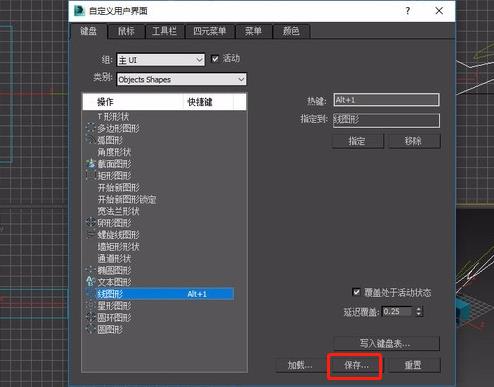The height and width of the screenshot is (387, 494).
Task: Toggle the 覆盖处于活动状态 checkbox
Action: coord(356,292)
